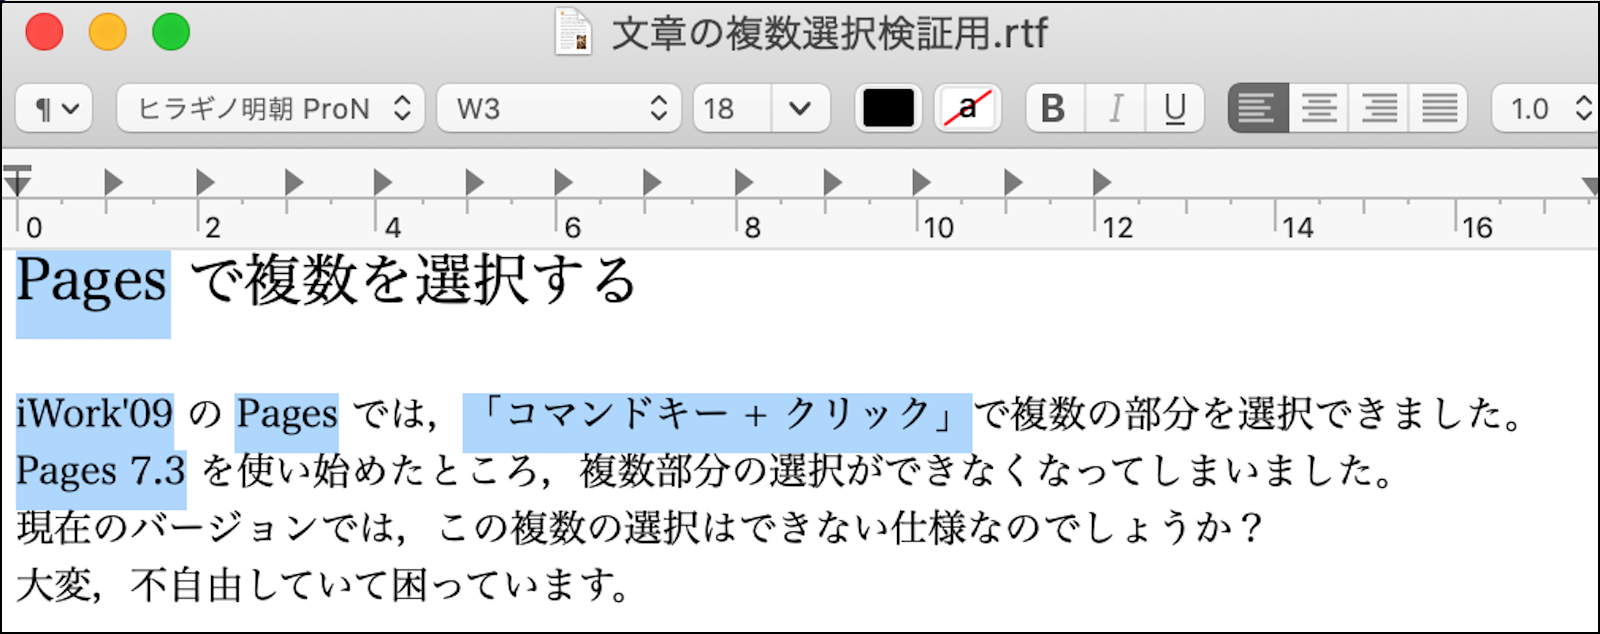
Task: Click the tab stop at ruler 4
Action: click(383, 182)
